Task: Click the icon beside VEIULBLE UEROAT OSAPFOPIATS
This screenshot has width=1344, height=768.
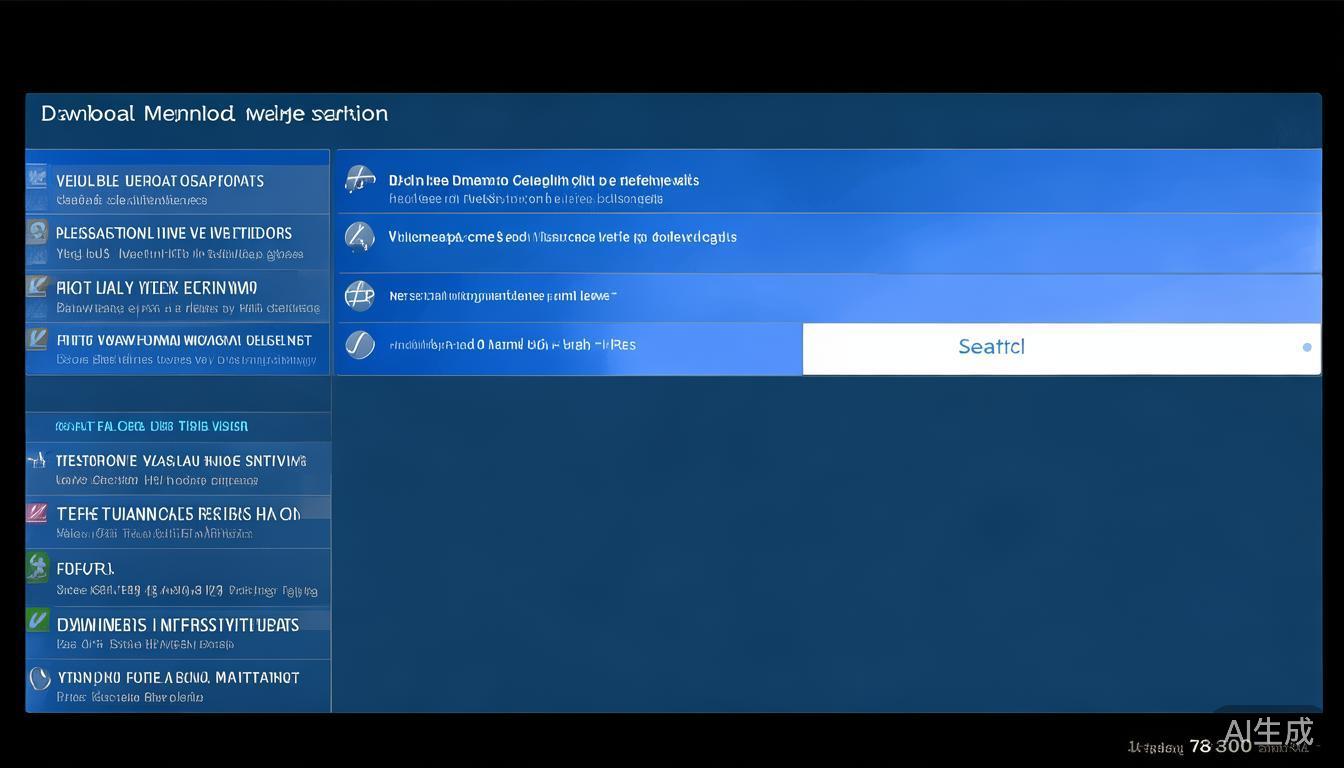Action: click(37, 180)
